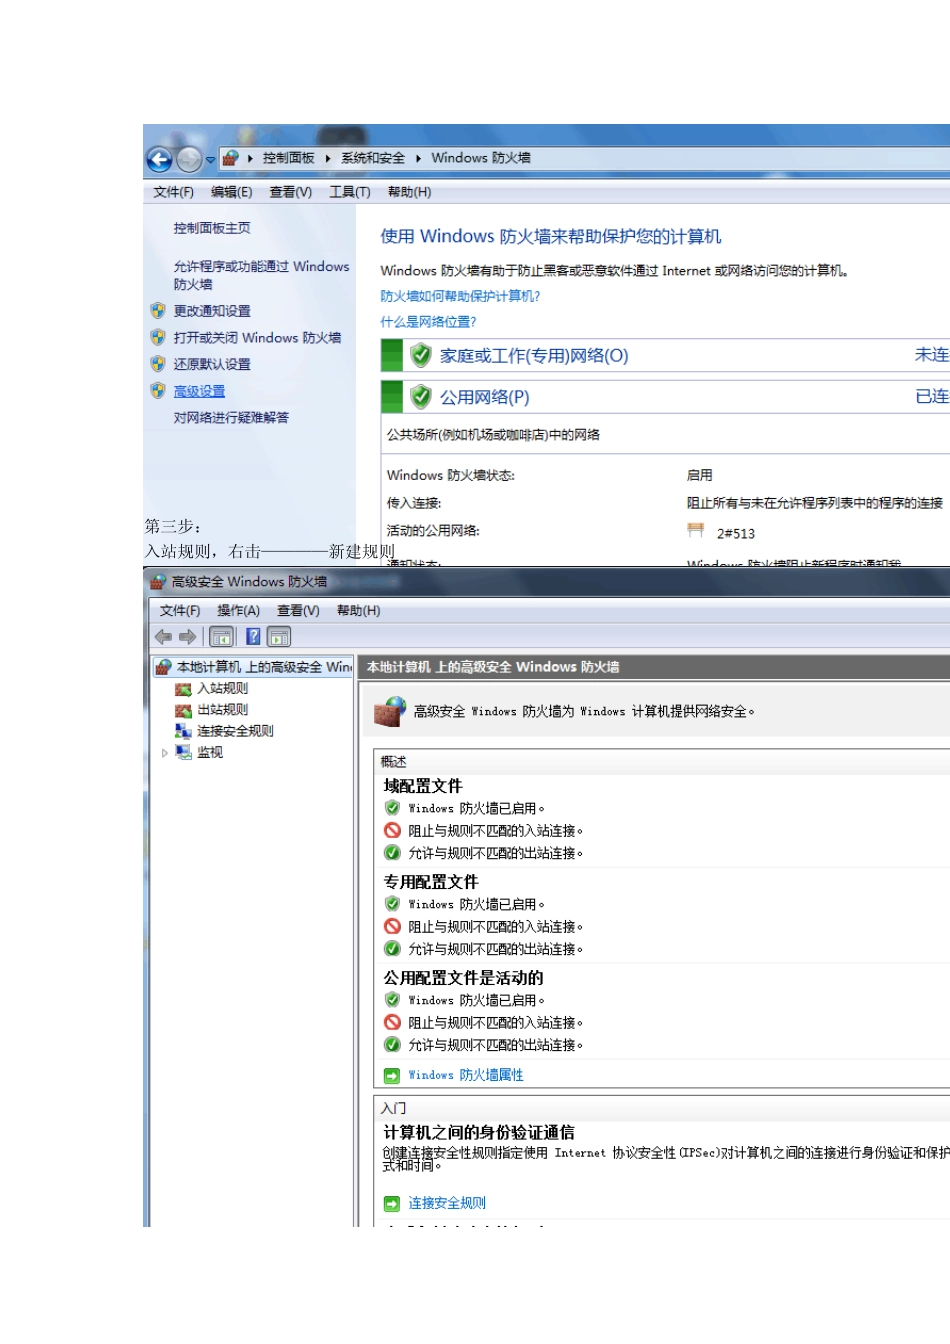Select 控制面板 breadcrumb in address bar
The image size is (950, 1344).
coord(288,158)
